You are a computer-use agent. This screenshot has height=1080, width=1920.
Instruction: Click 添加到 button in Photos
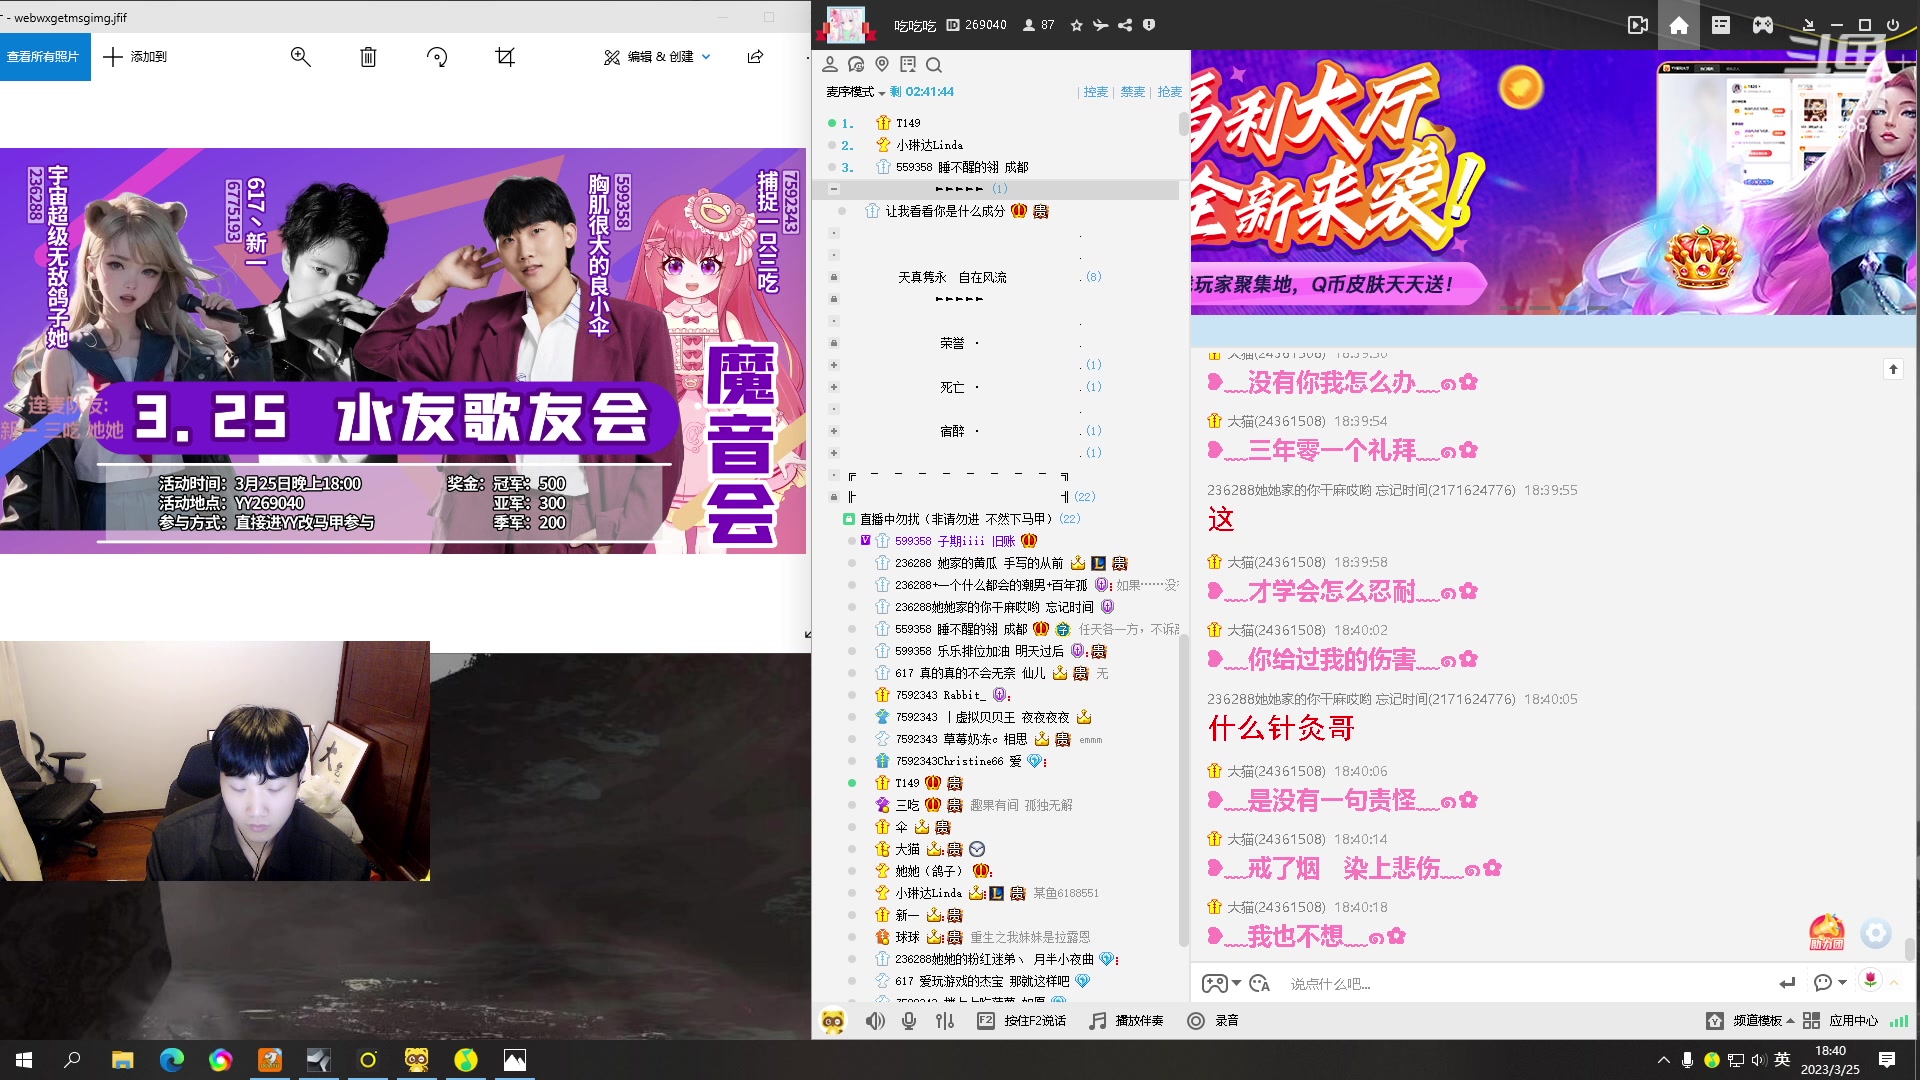click(135, 57)
